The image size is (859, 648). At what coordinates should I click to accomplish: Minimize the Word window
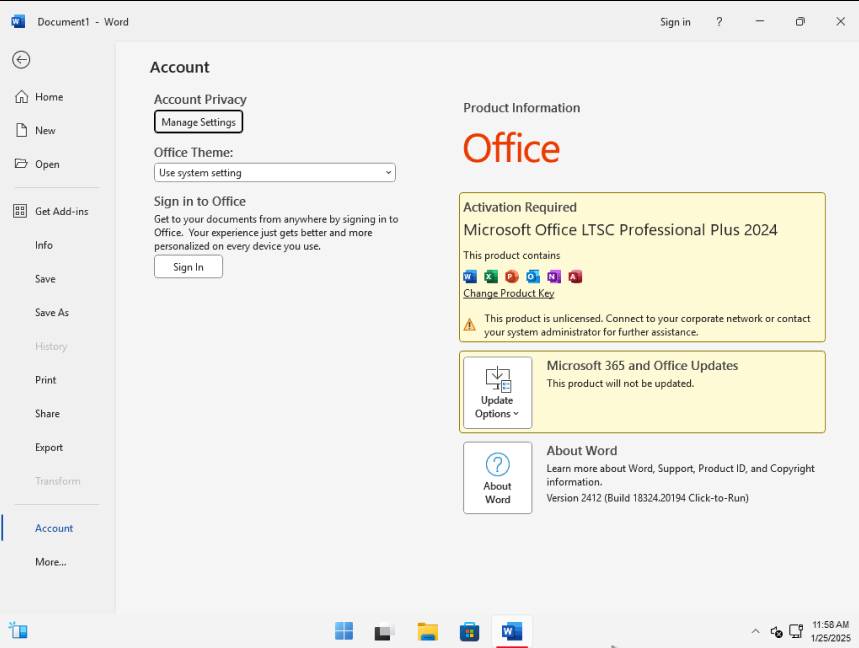pos(760,21)
